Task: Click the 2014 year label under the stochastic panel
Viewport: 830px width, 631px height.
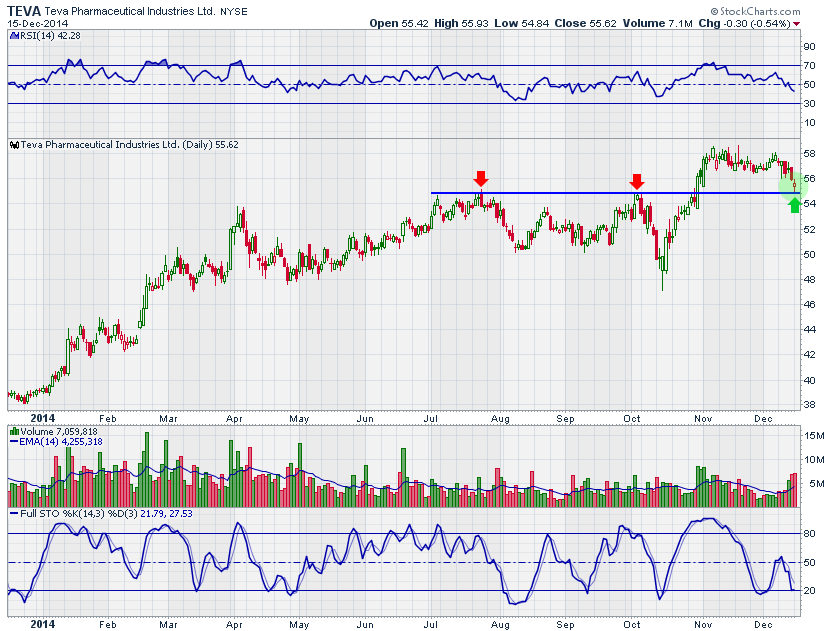Action: click(42, 625)
